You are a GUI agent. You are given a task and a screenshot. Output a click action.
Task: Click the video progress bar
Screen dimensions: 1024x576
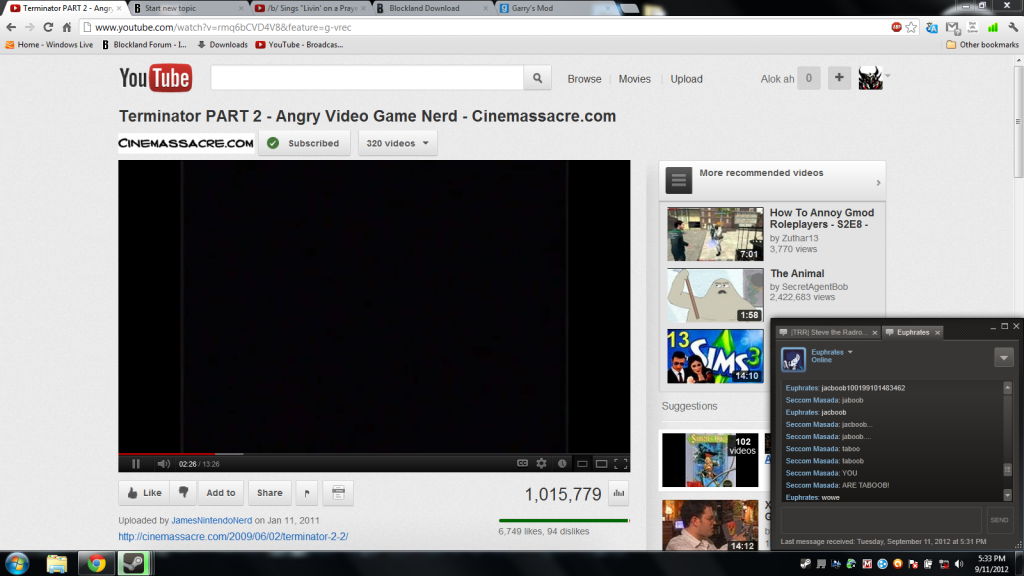(x=374, y=453)
